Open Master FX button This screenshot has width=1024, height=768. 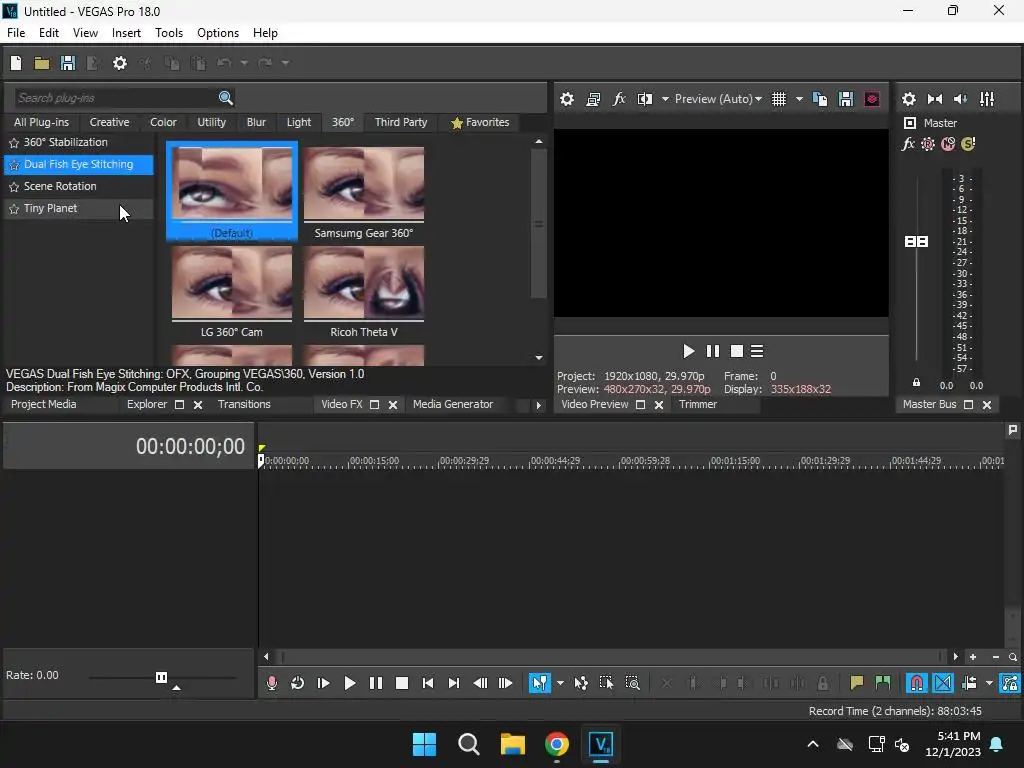pos(908,144)
